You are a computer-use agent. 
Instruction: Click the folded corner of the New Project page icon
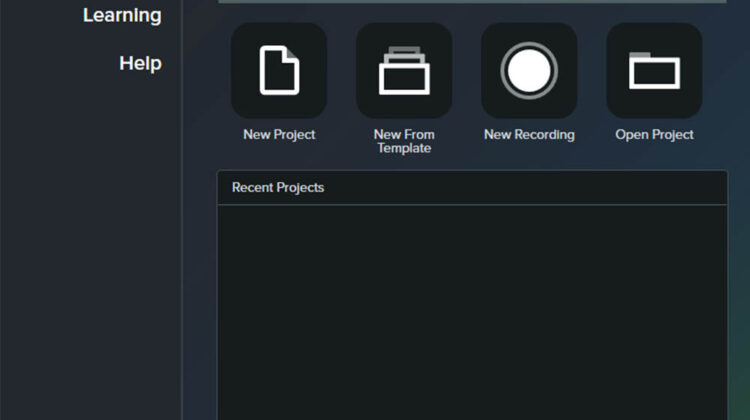[x=292, y=53]
